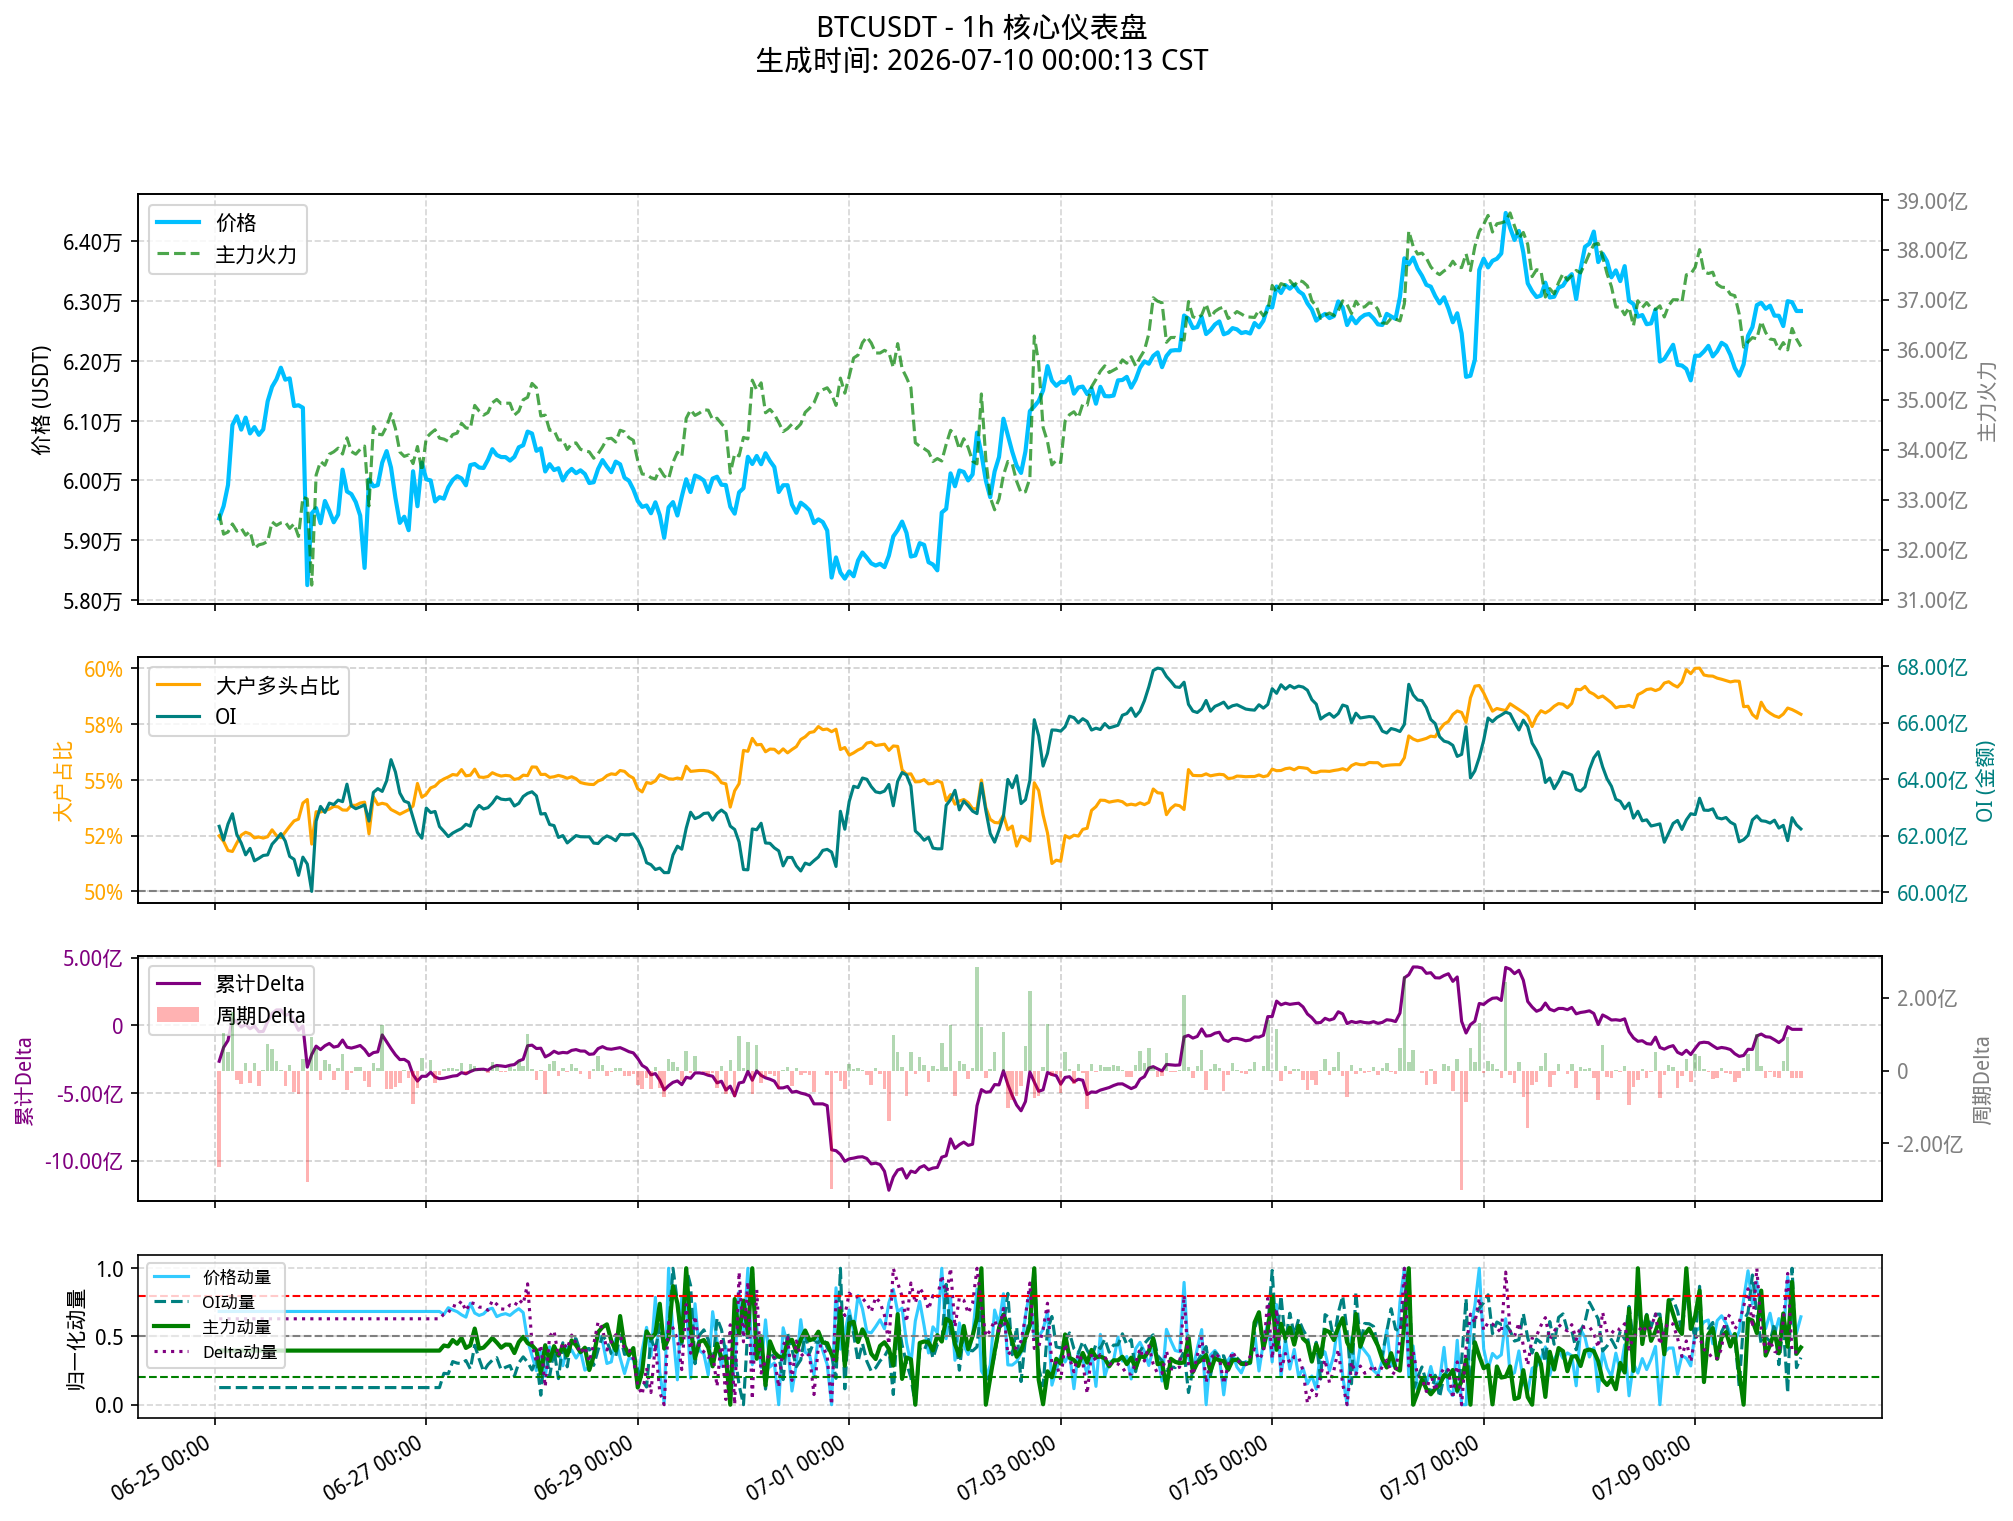Screen dimensions: 2013x1521
Task: Click the "31.00亿" right axis tick
Action: [1932, 601]
